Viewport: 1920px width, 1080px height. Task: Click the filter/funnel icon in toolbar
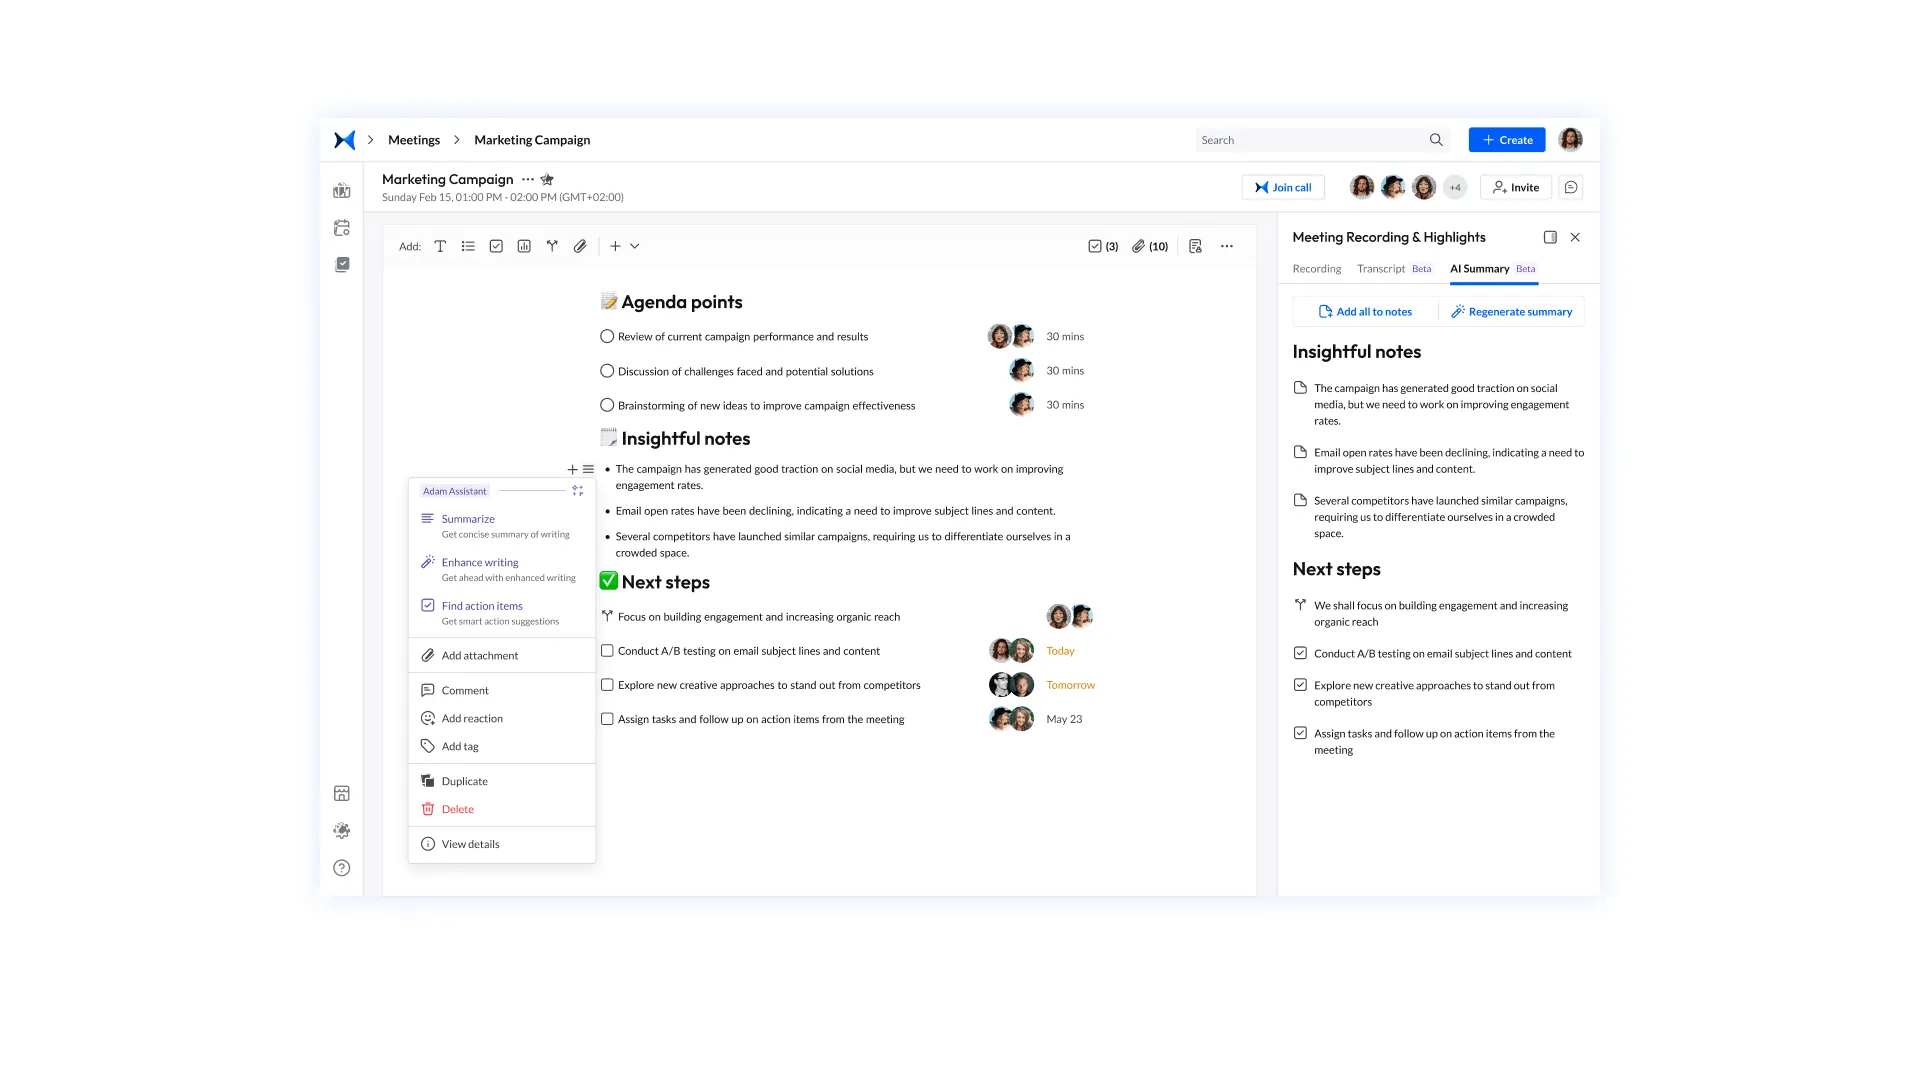coord(551,247)
